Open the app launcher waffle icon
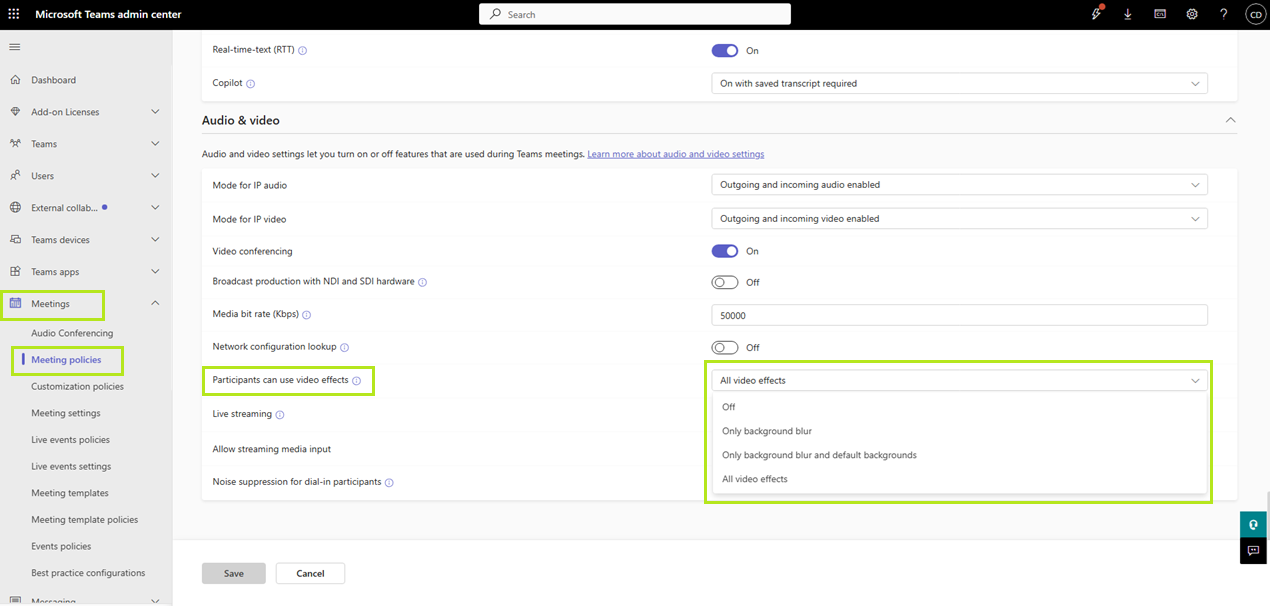This screenshot has height=606, width=1270. pos(14,15)
